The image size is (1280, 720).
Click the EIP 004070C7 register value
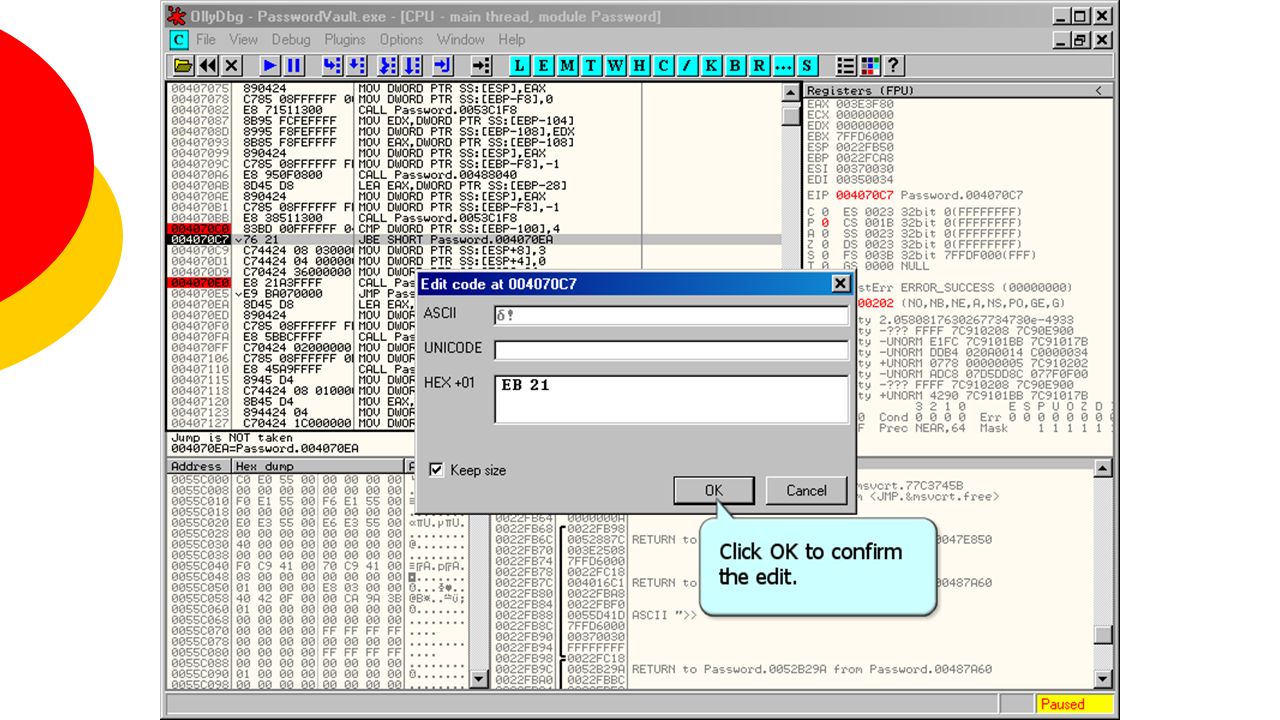coord(866,194)
